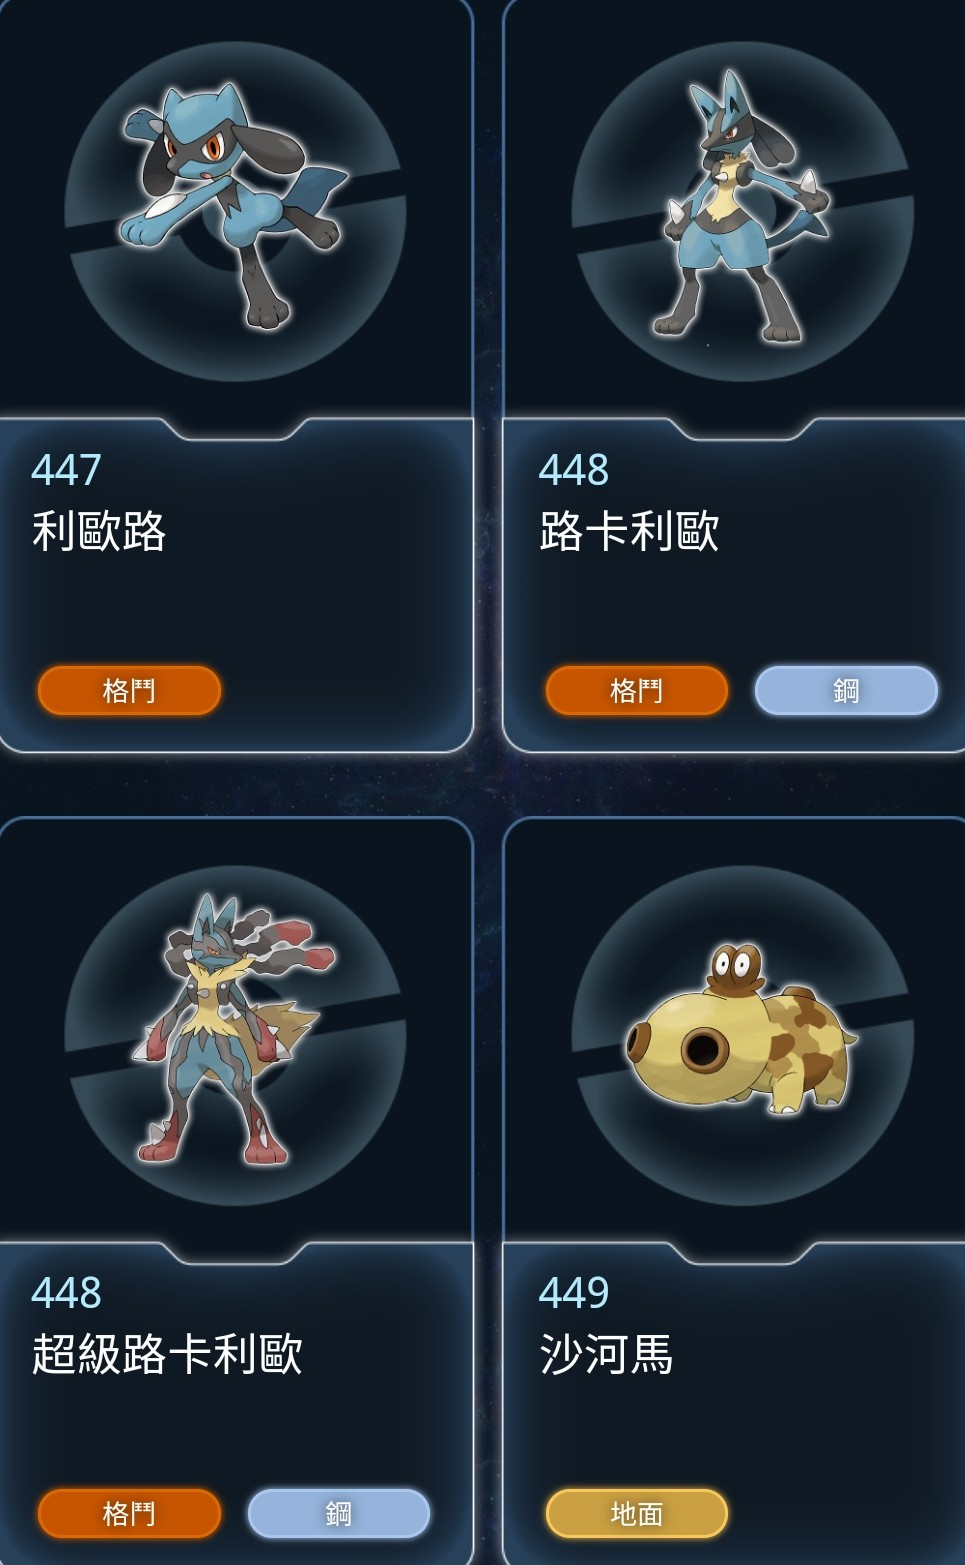Click the number 447 on Riolu's card
The image size is (965, 1565).
click(66, 470)
